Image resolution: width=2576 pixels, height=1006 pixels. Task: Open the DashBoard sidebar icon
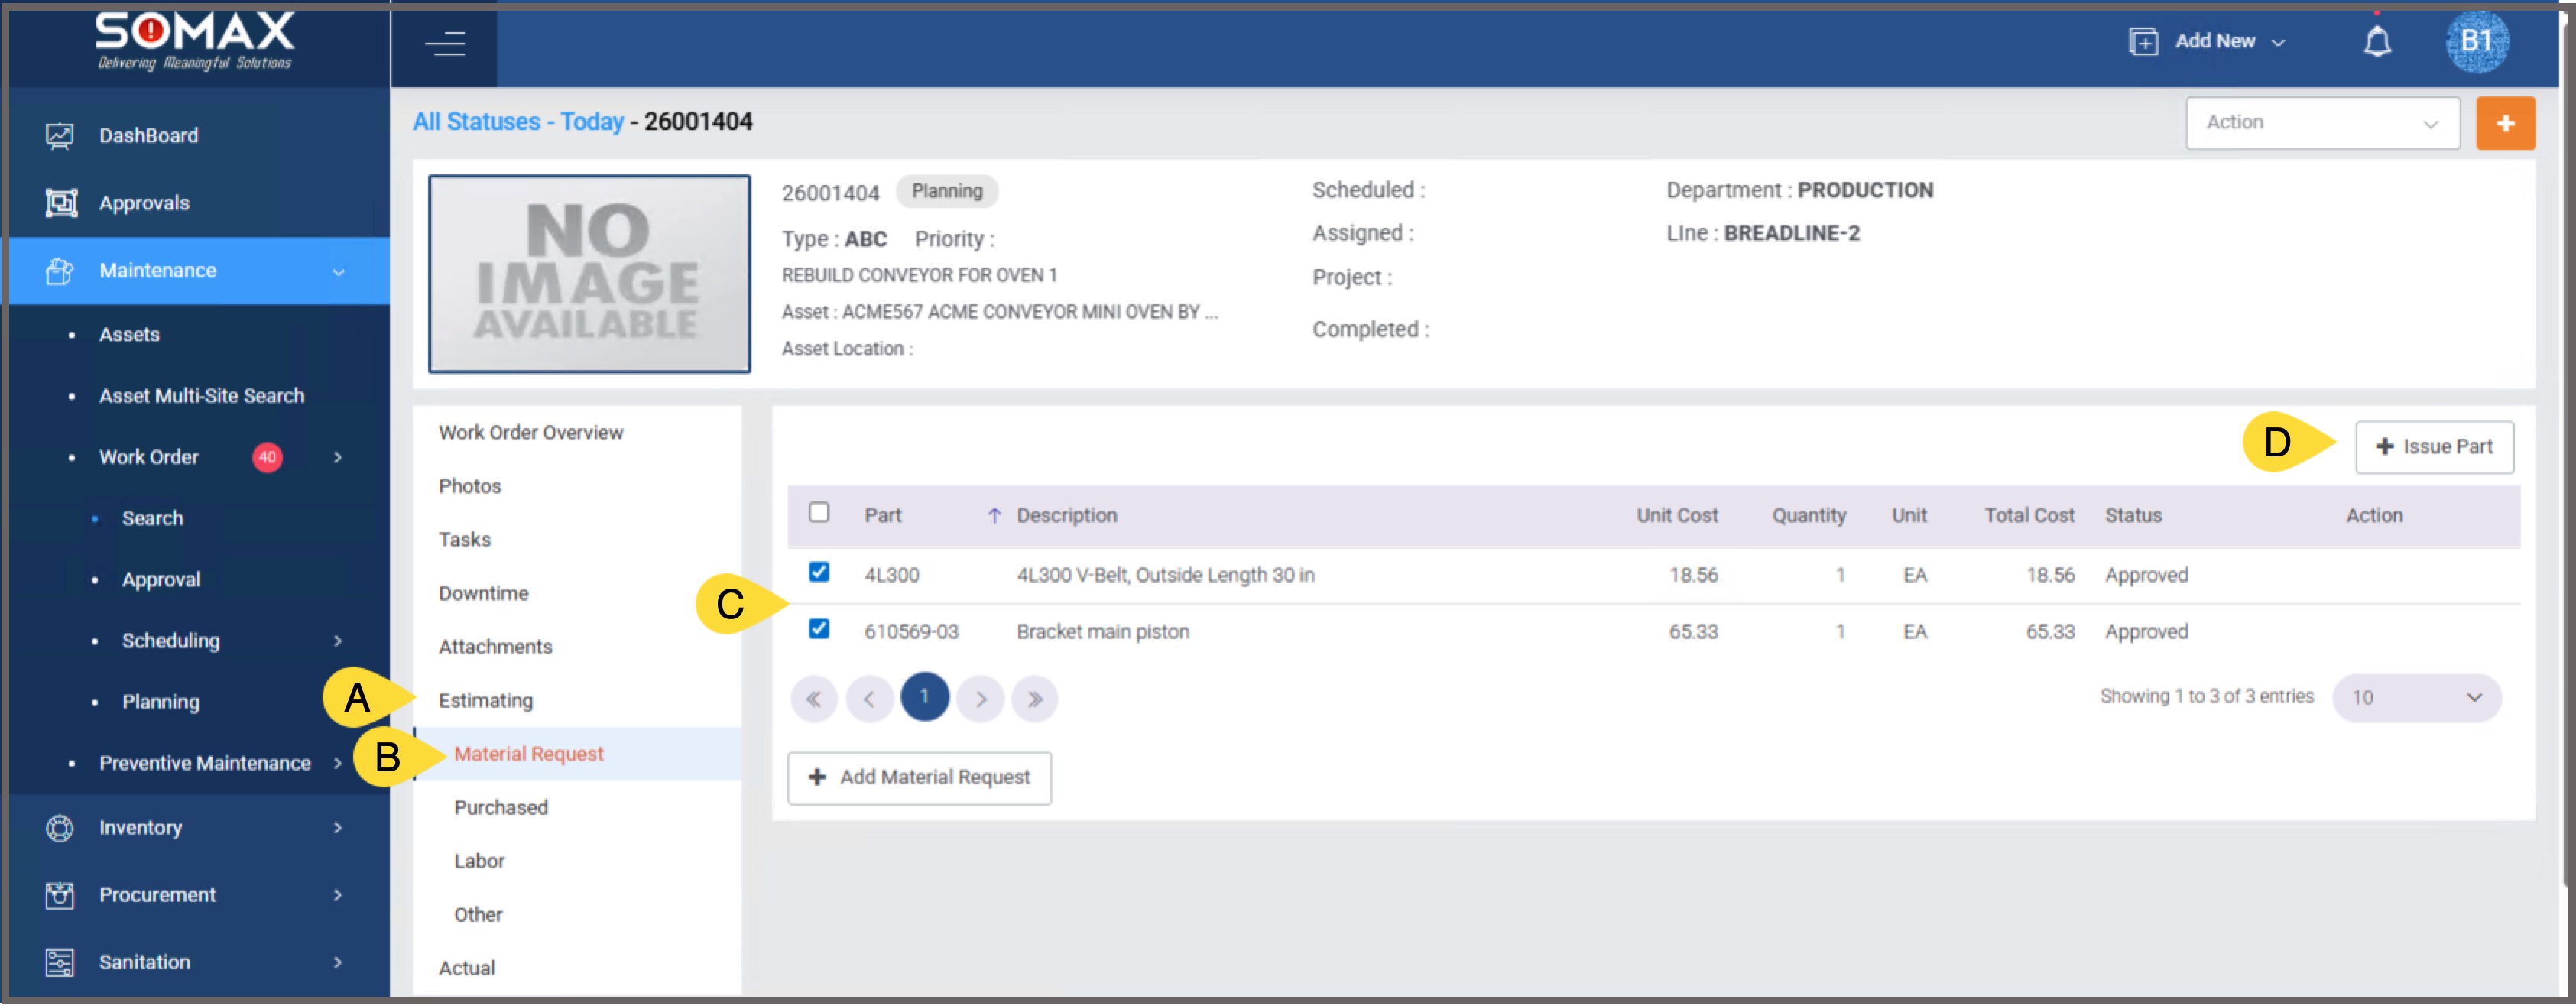(x=60, y=136)
